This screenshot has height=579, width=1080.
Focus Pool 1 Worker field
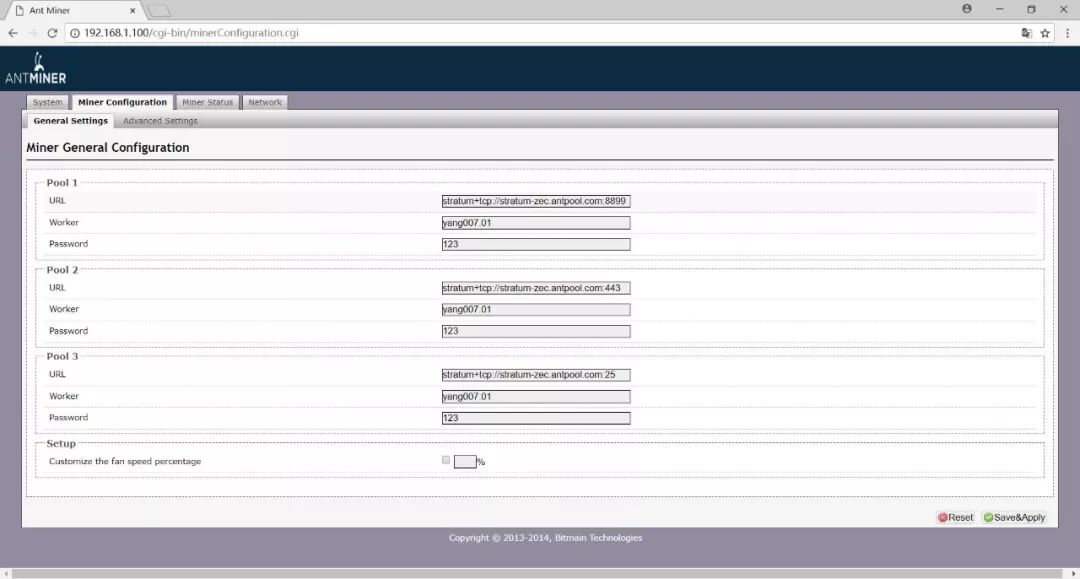pos(536,222)
